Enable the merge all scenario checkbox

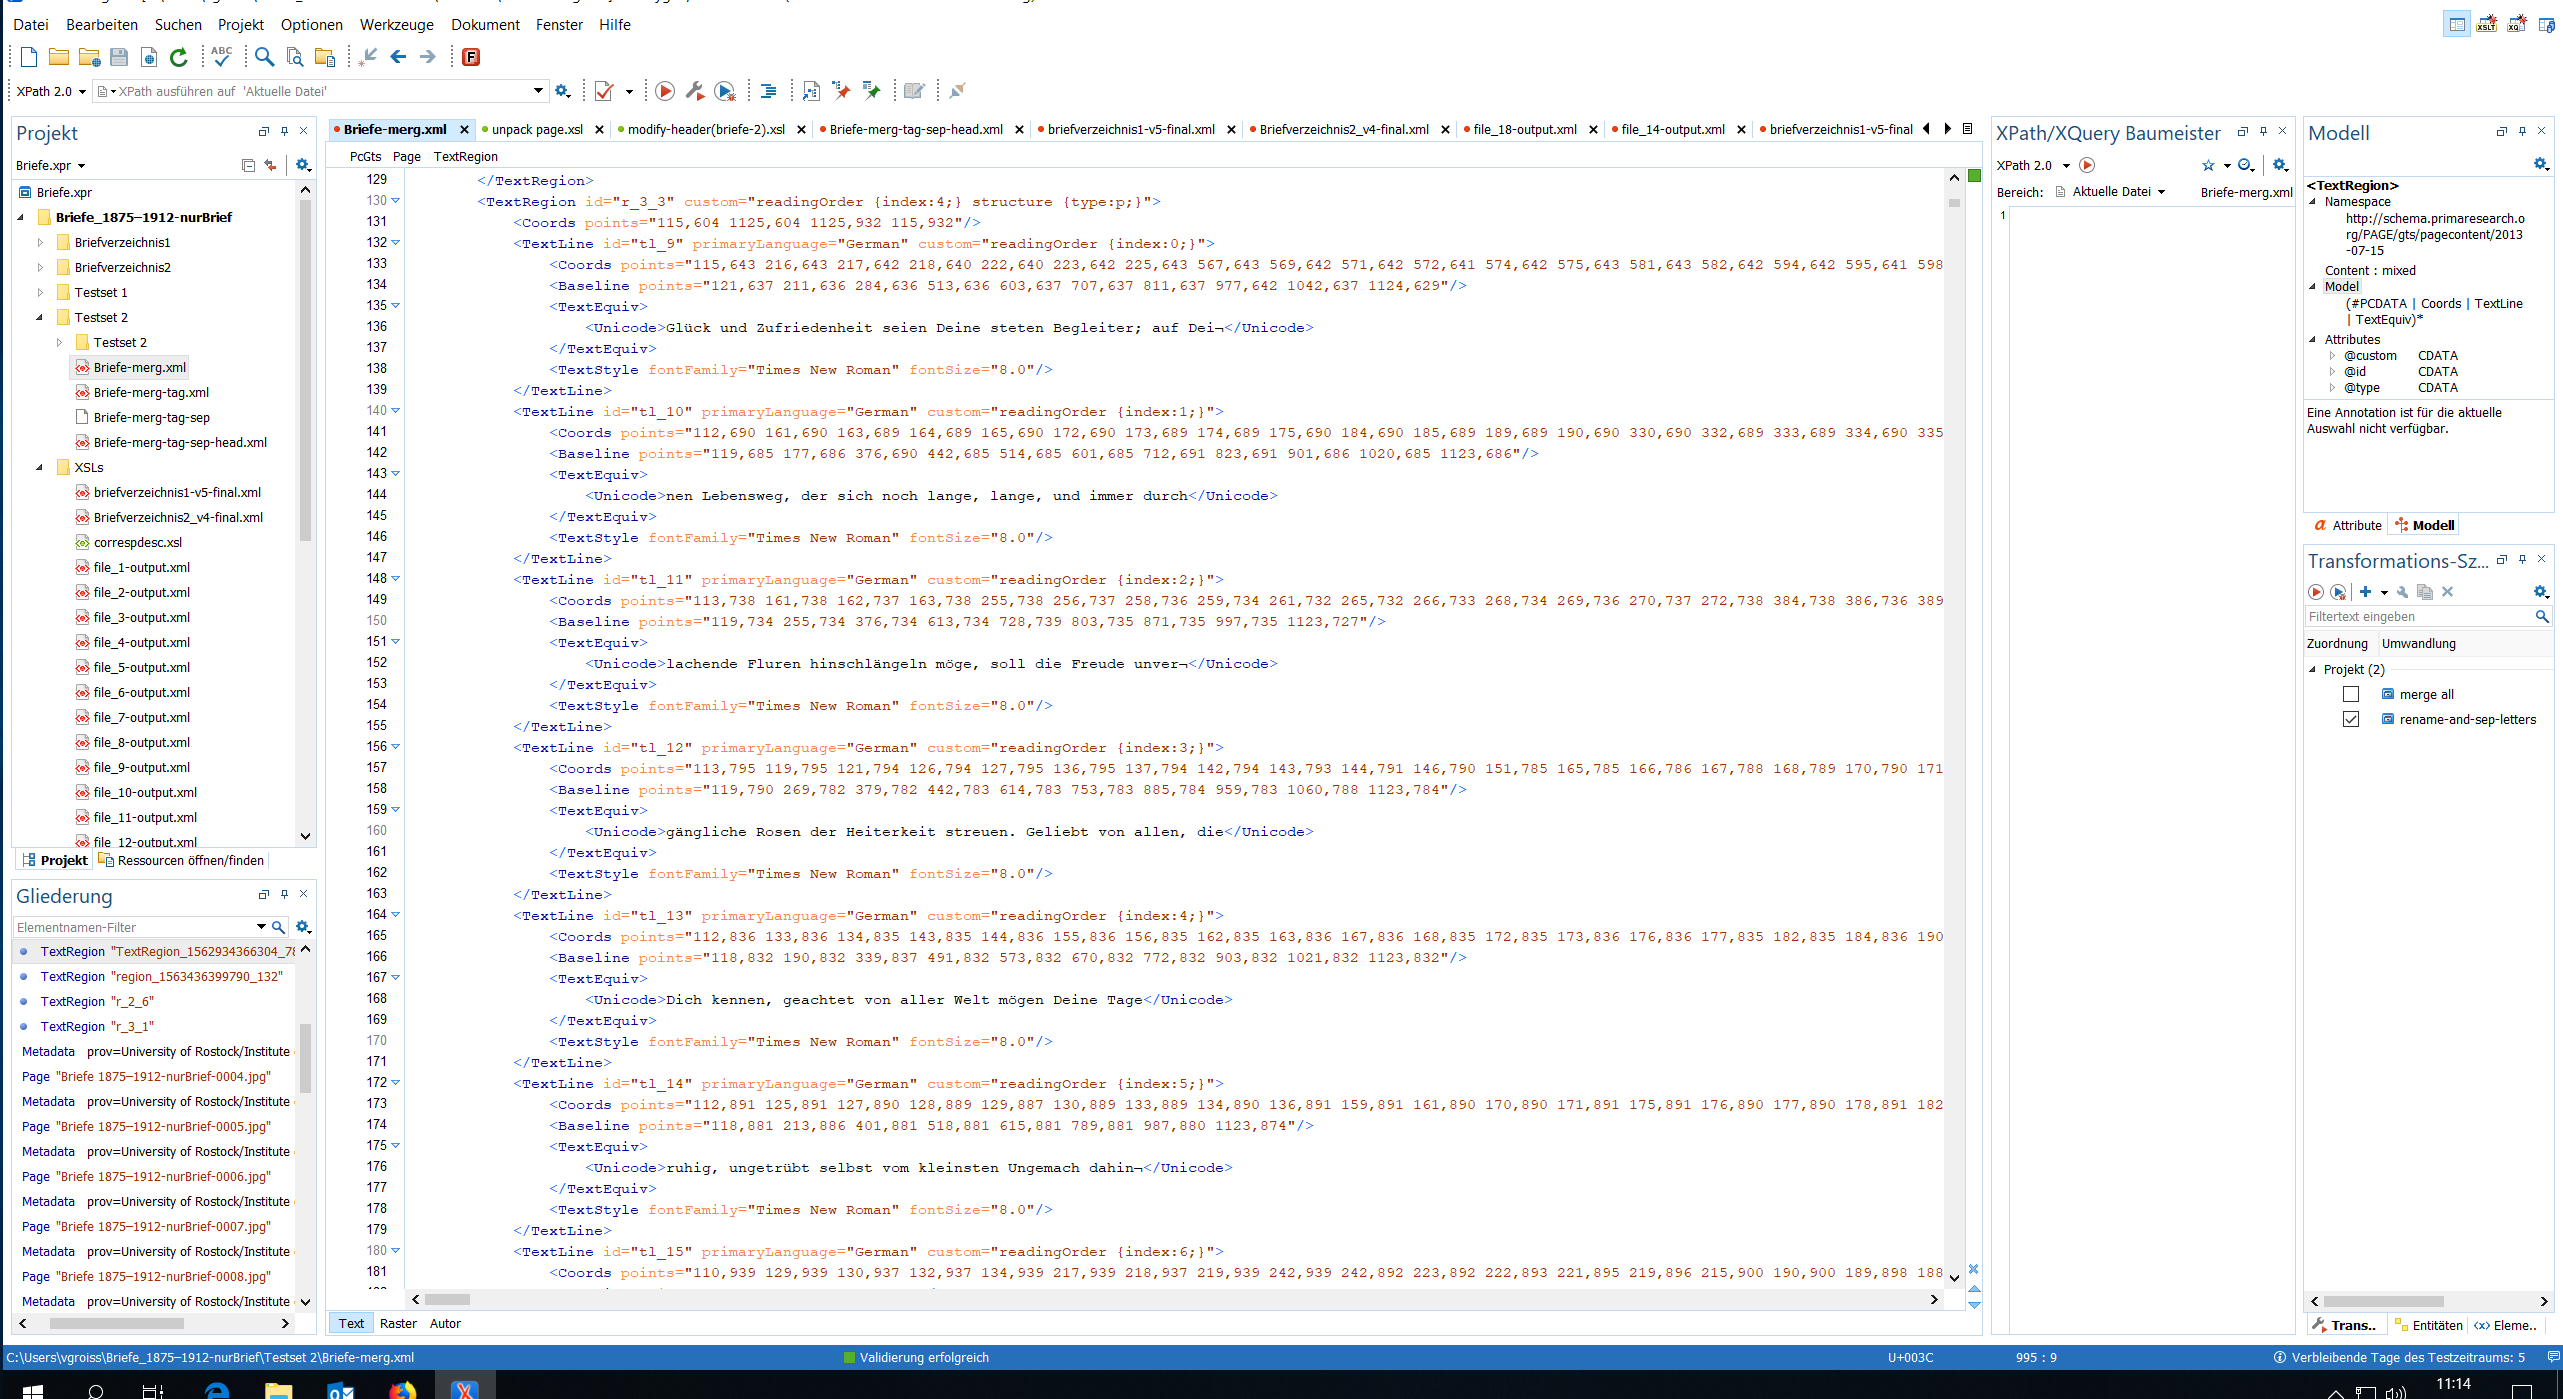point(2351,694)
